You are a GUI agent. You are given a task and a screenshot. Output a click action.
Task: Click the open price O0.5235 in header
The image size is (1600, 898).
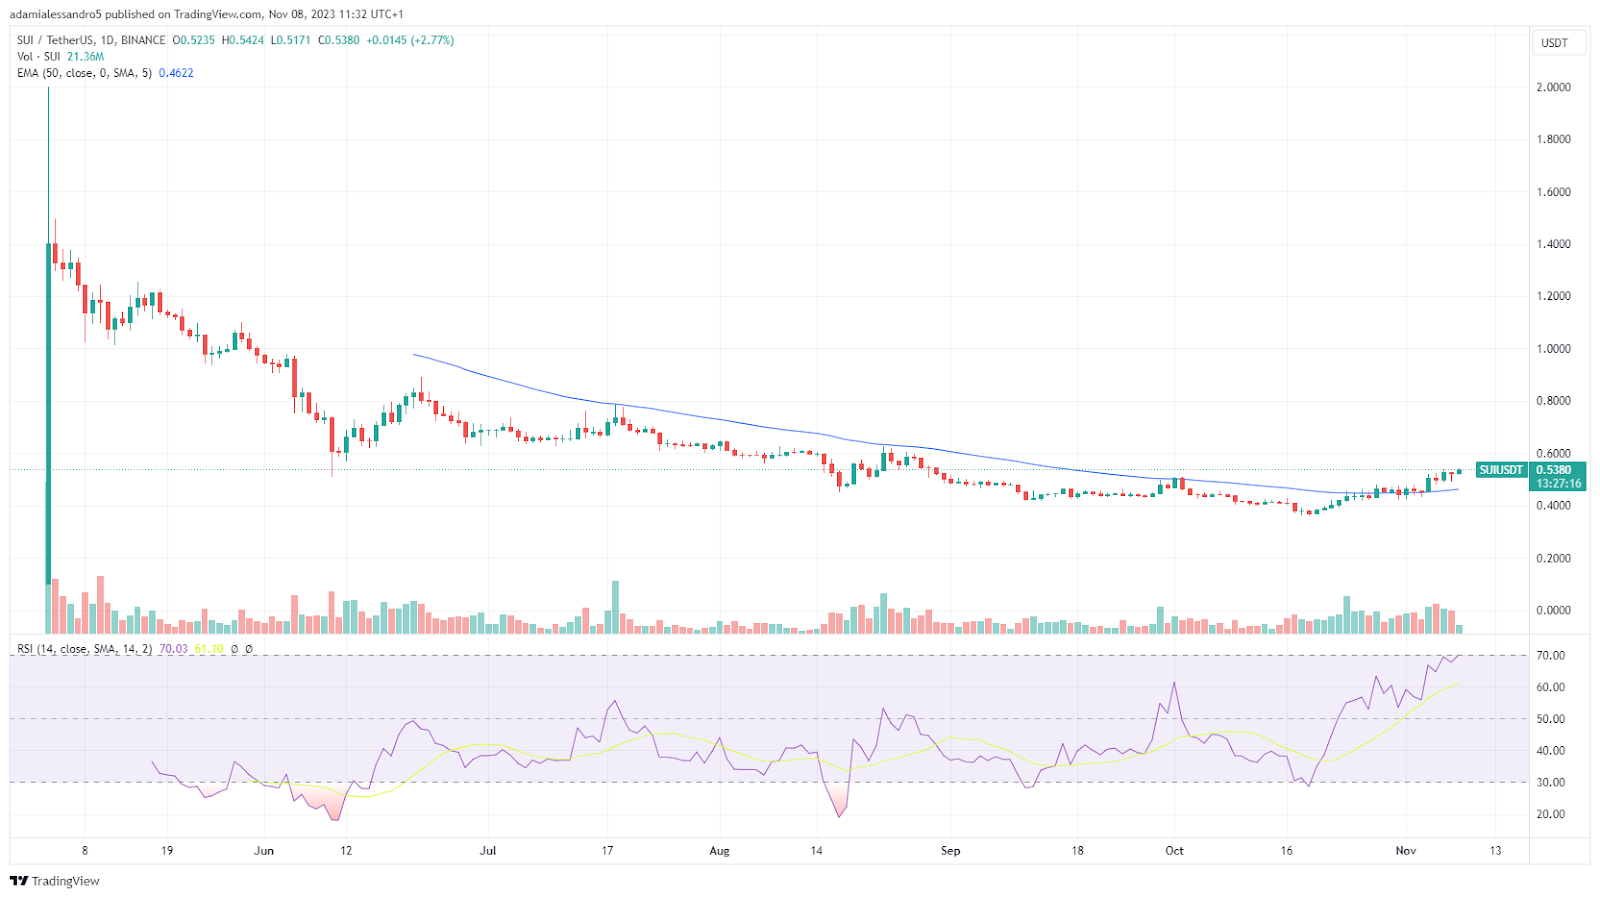(x=194, y=40)
